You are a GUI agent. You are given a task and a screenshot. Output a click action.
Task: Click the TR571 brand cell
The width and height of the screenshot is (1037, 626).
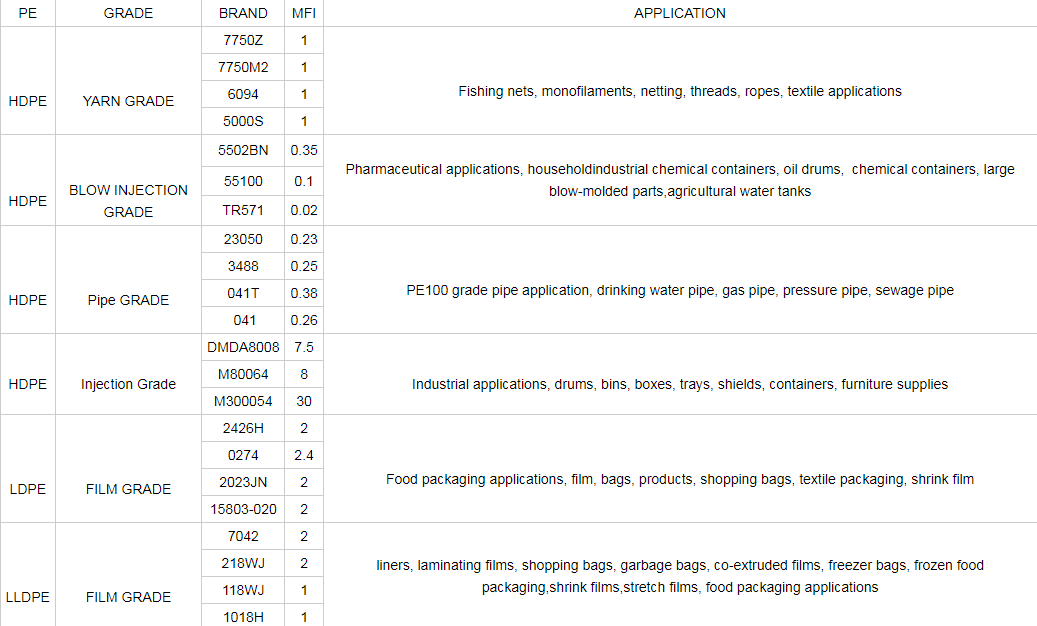point(242,210)
